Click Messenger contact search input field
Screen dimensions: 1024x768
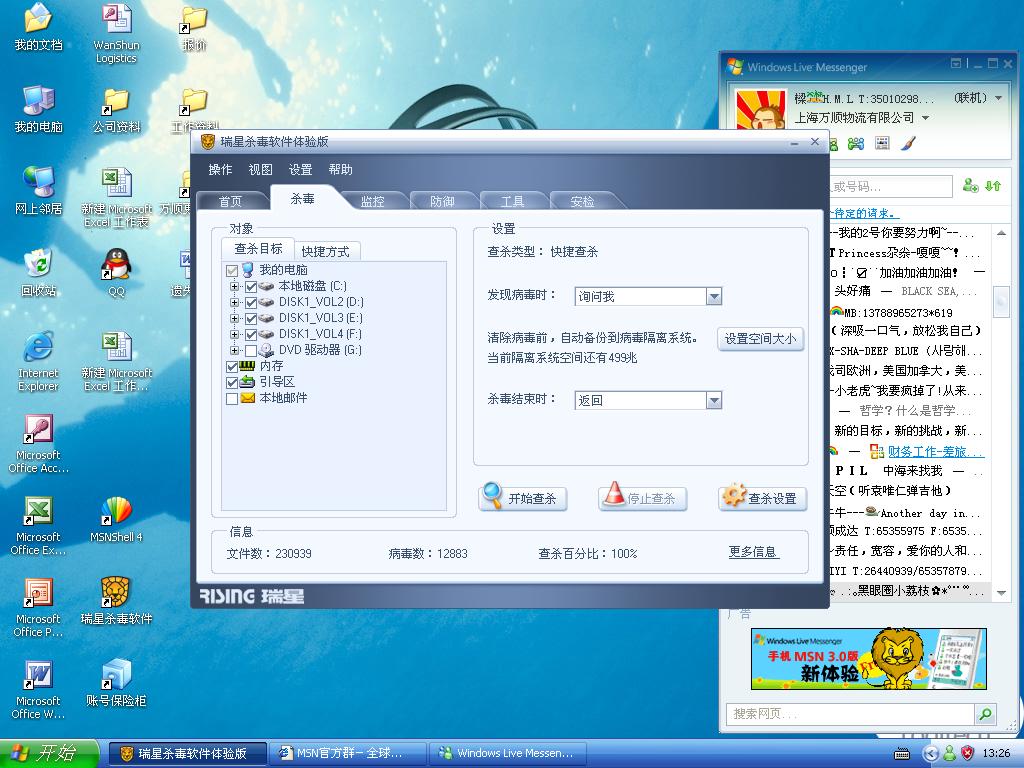891,187
